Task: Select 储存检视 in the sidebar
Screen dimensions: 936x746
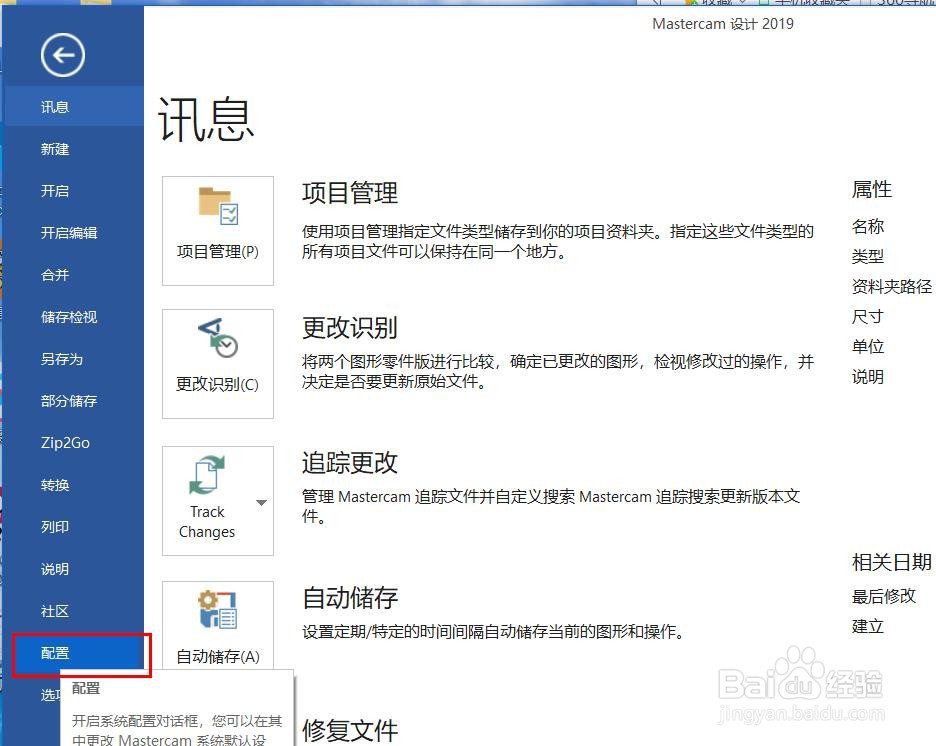Action: click(73, 317)
